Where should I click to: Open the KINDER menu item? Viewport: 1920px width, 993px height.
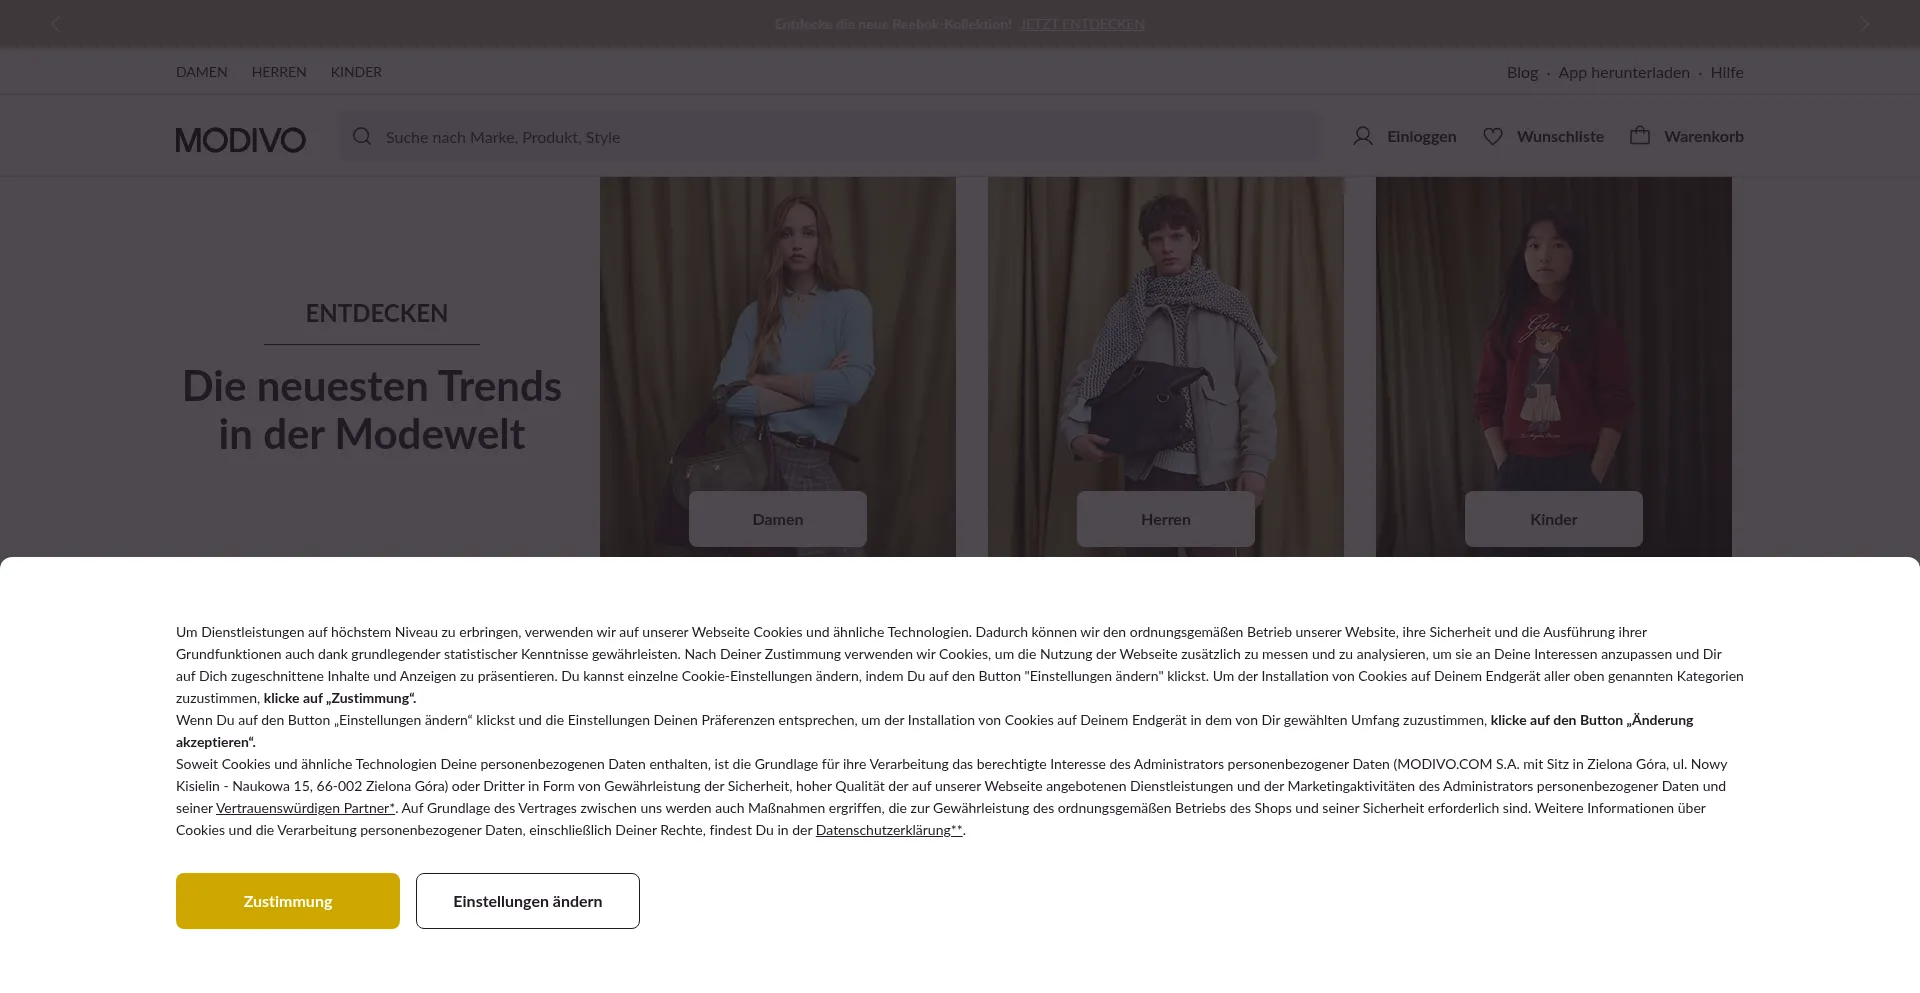pyautogui.click(x=356, y=72)
